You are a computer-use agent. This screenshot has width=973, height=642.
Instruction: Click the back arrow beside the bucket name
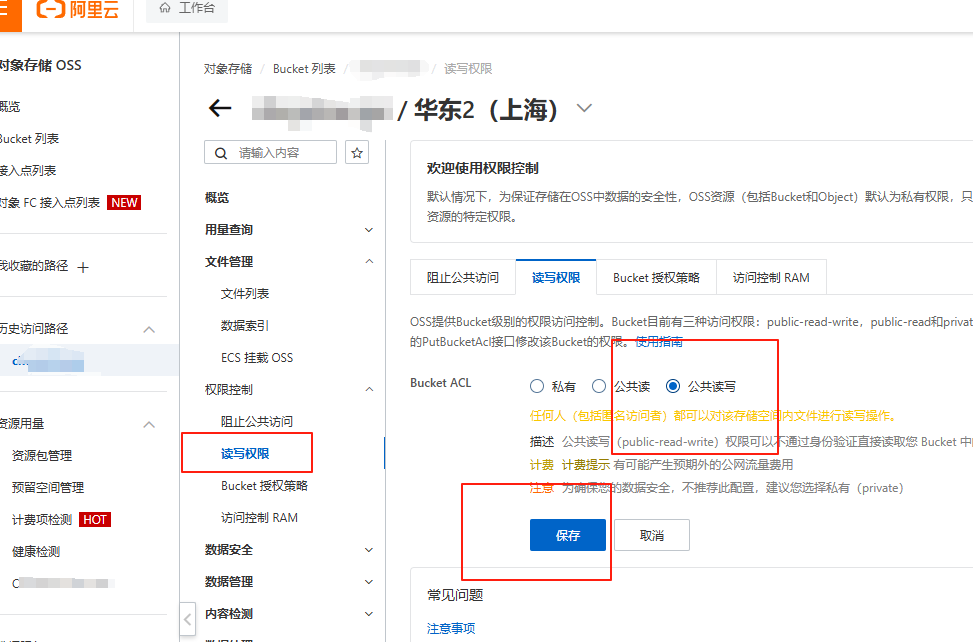point(219,108)
